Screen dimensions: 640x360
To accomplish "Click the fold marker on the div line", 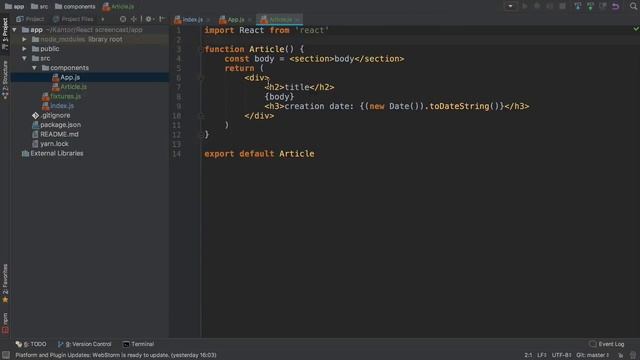I will tap(201, 78).
